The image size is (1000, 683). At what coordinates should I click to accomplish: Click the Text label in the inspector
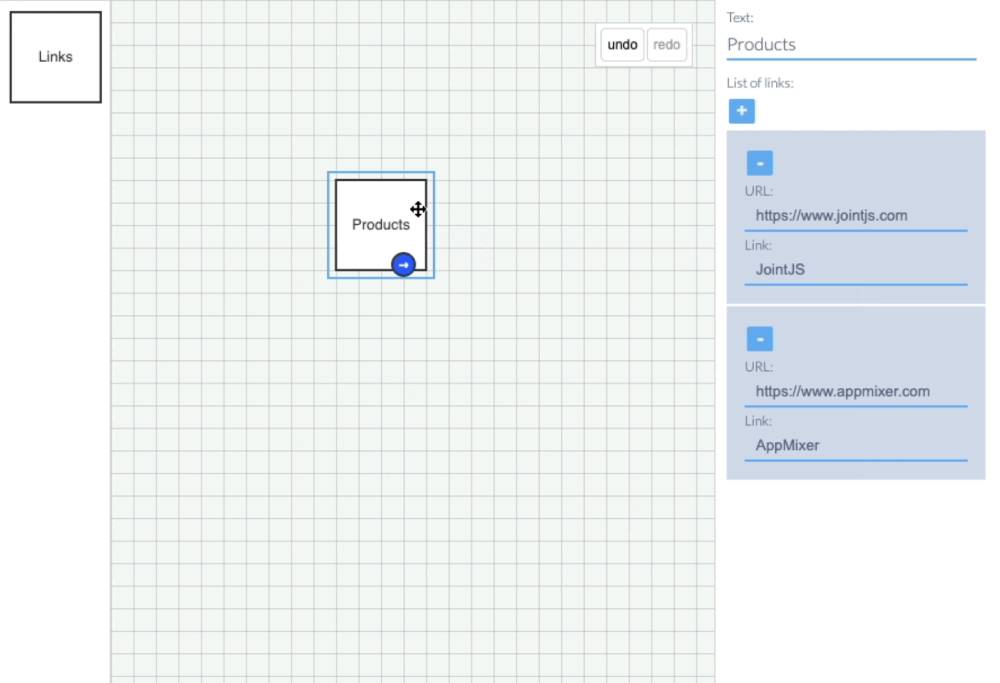[738, 17]
